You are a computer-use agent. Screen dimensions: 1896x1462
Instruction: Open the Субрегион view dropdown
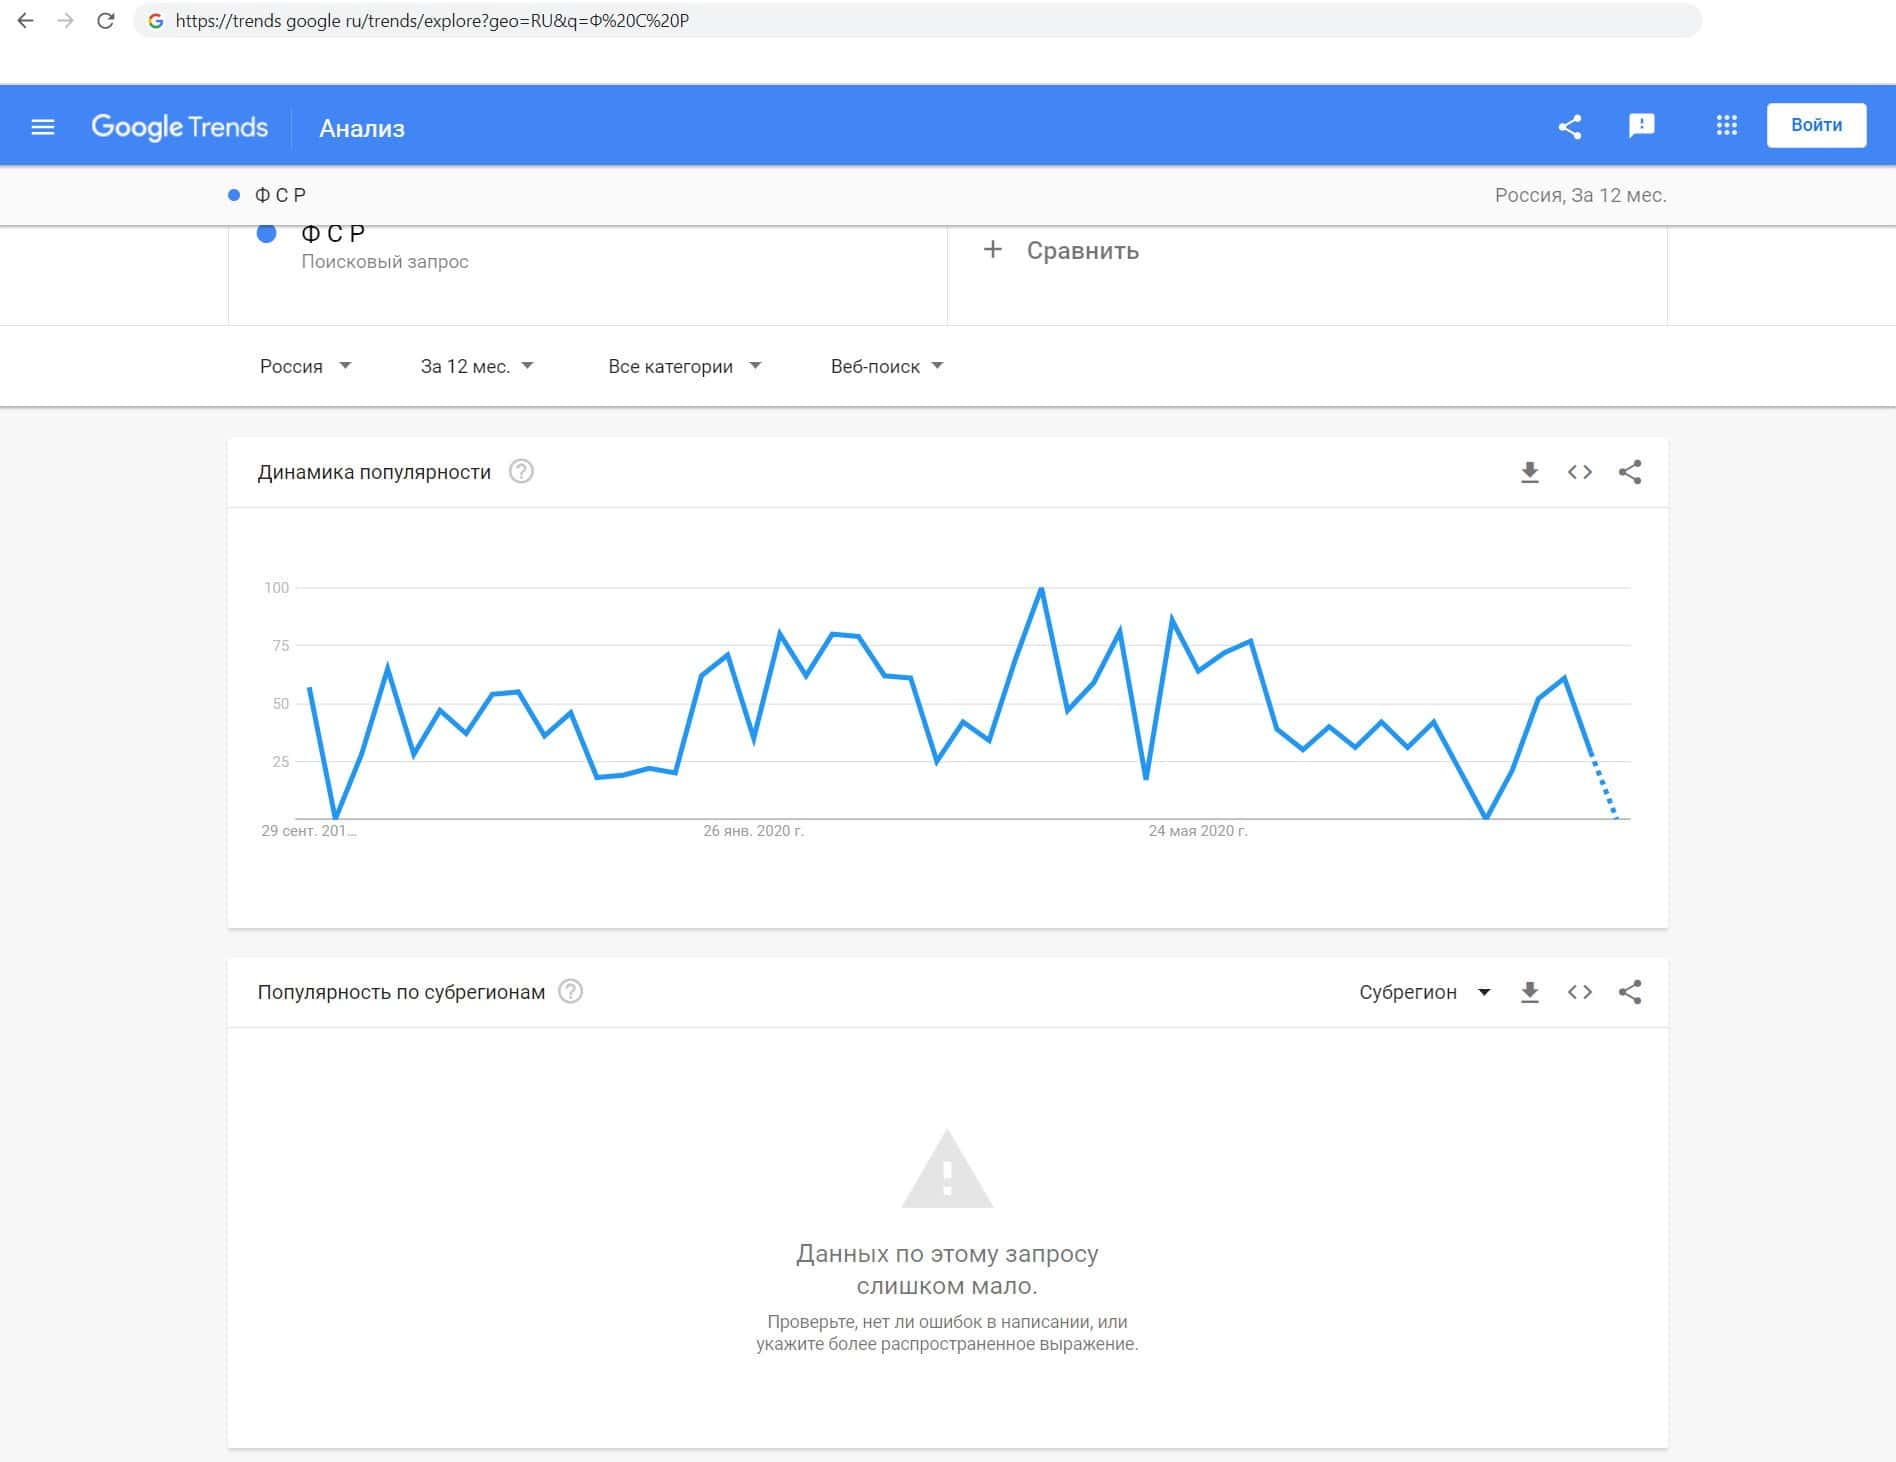1424,992
